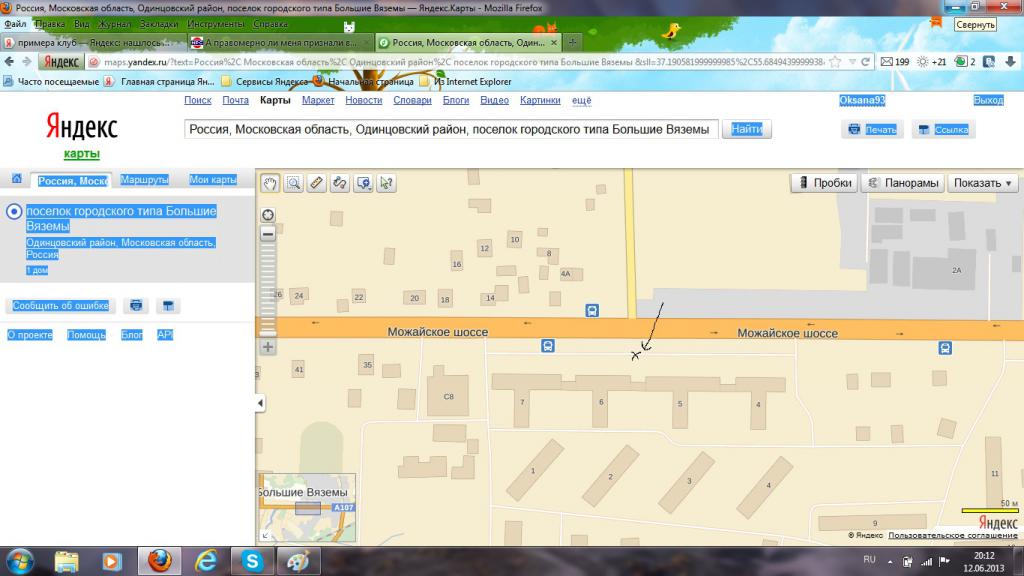Open the Закладки menu

click(x=159, y=24)
